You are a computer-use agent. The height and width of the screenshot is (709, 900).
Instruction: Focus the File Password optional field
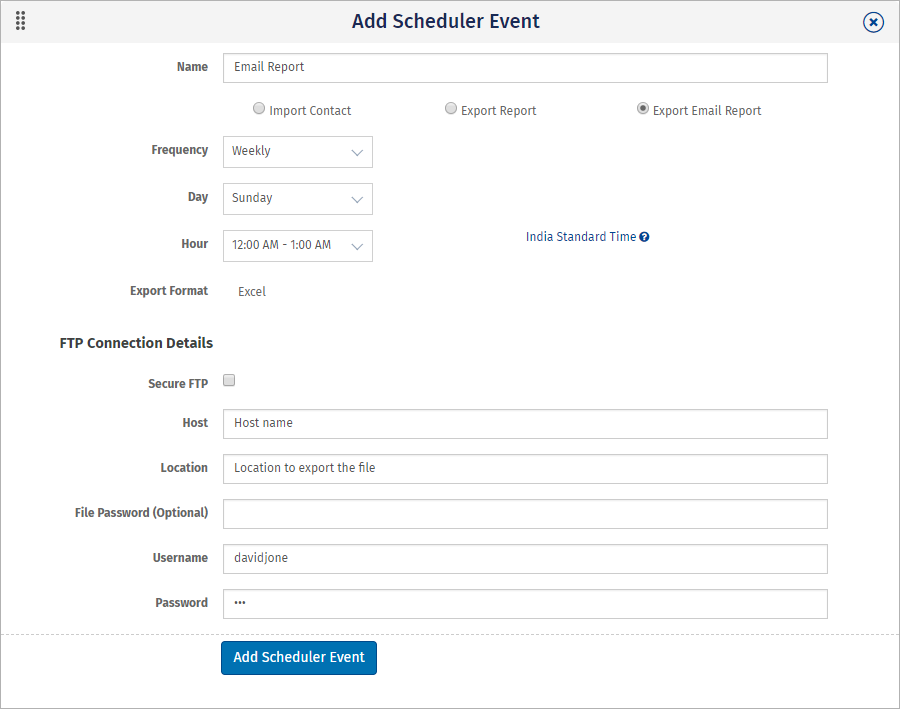click(525, 514)
